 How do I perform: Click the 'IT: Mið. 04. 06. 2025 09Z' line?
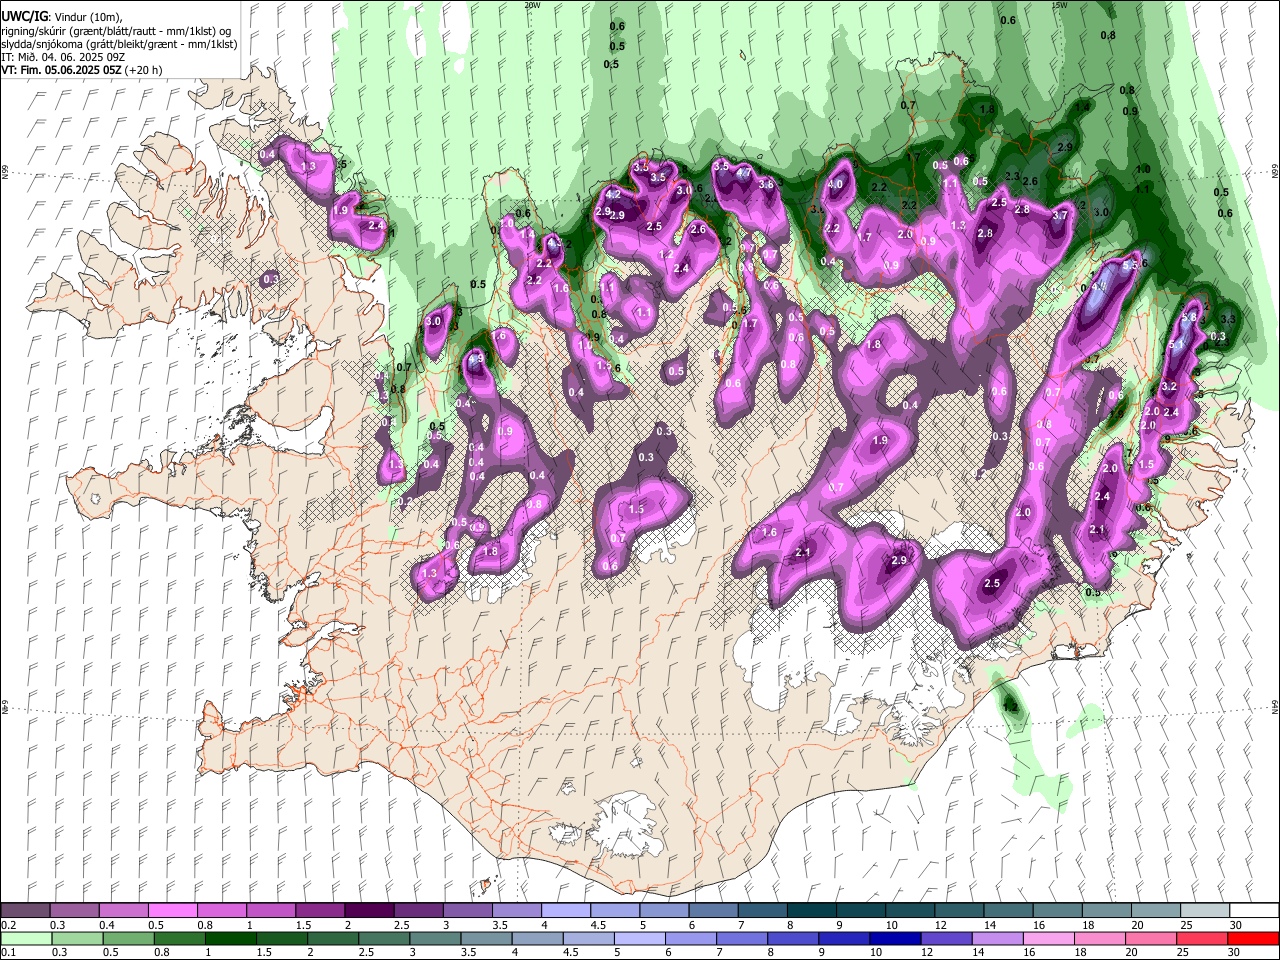coord(62,57)
